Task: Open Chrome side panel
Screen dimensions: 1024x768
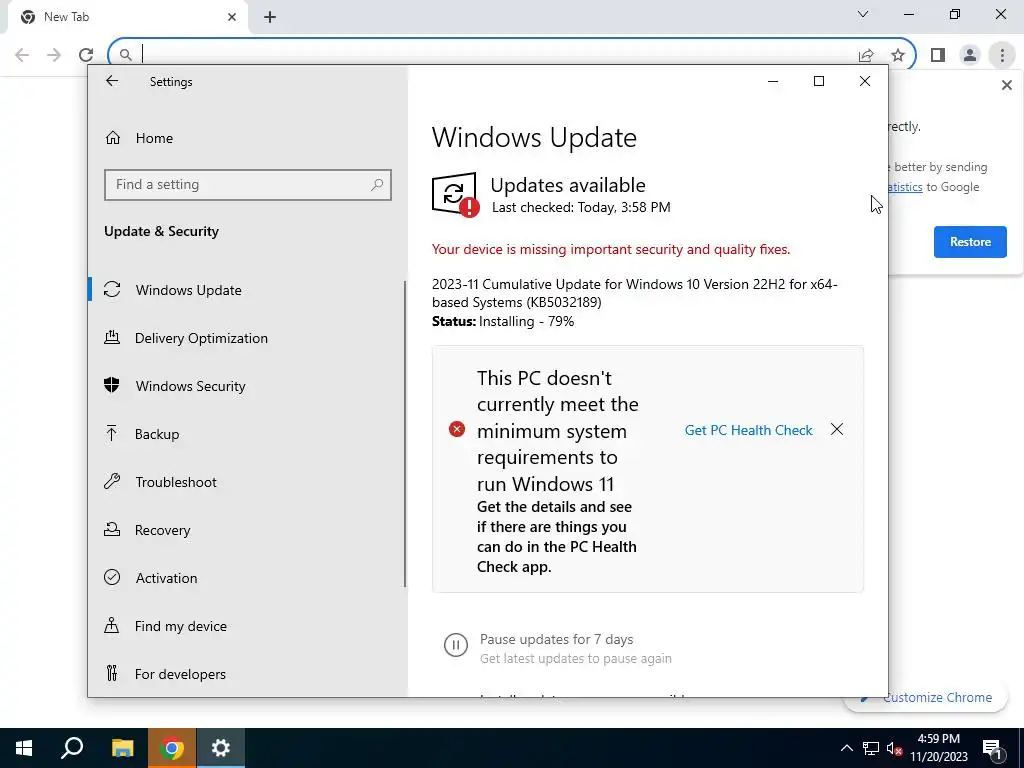Action: pos(938,55)
